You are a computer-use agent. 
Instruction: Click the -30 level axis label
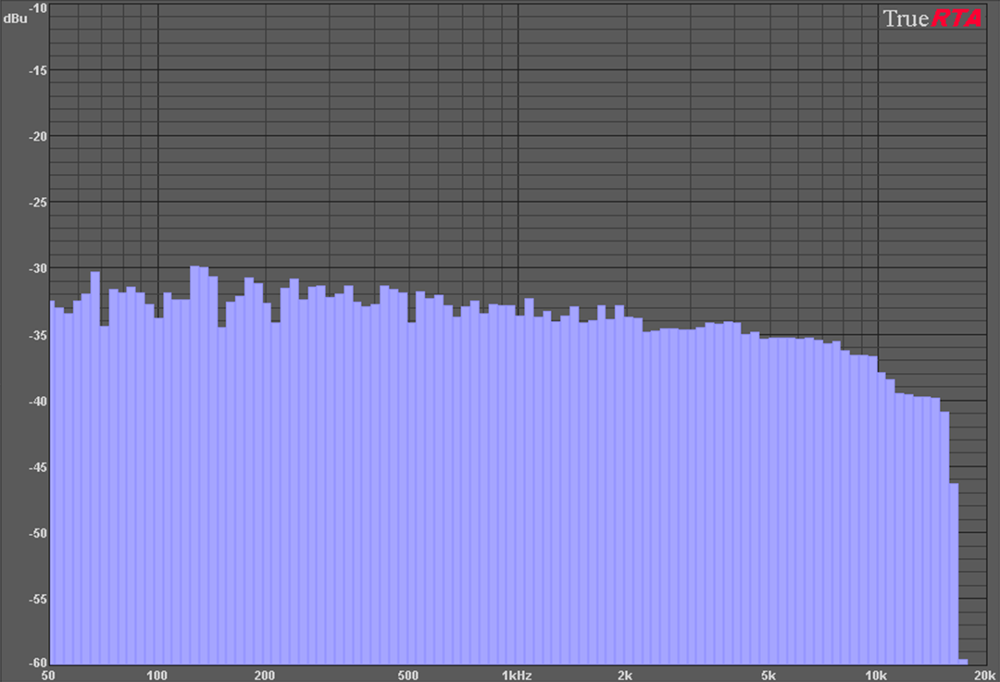coord(38,269)
